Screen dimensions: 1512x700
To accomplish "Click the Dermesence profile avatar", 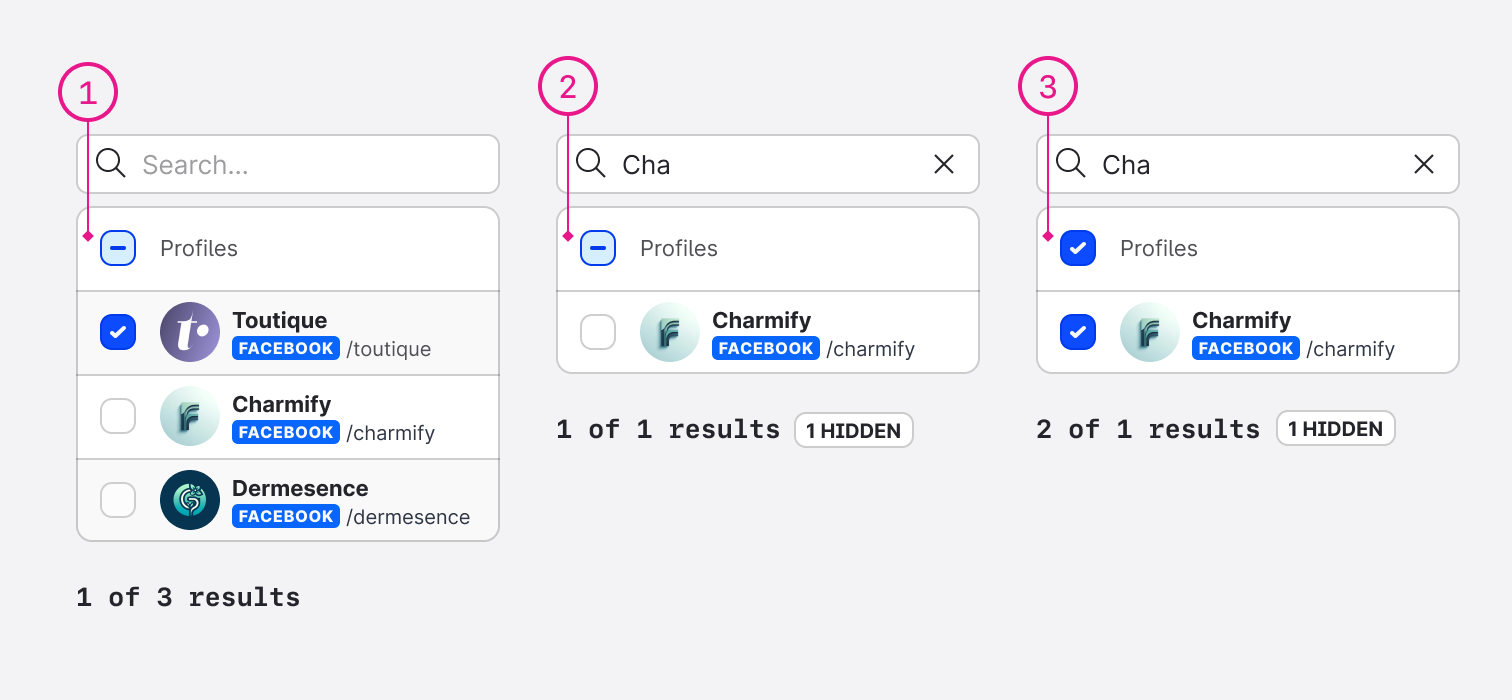I will click(189, 500).
